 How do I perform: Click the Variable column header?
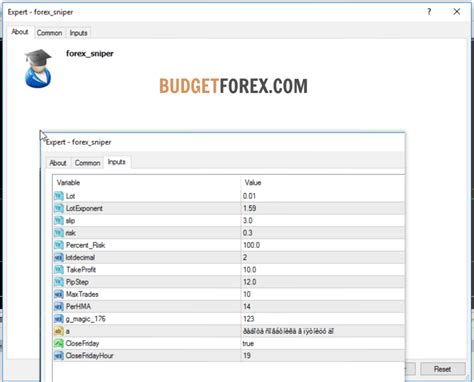[68, 183]
